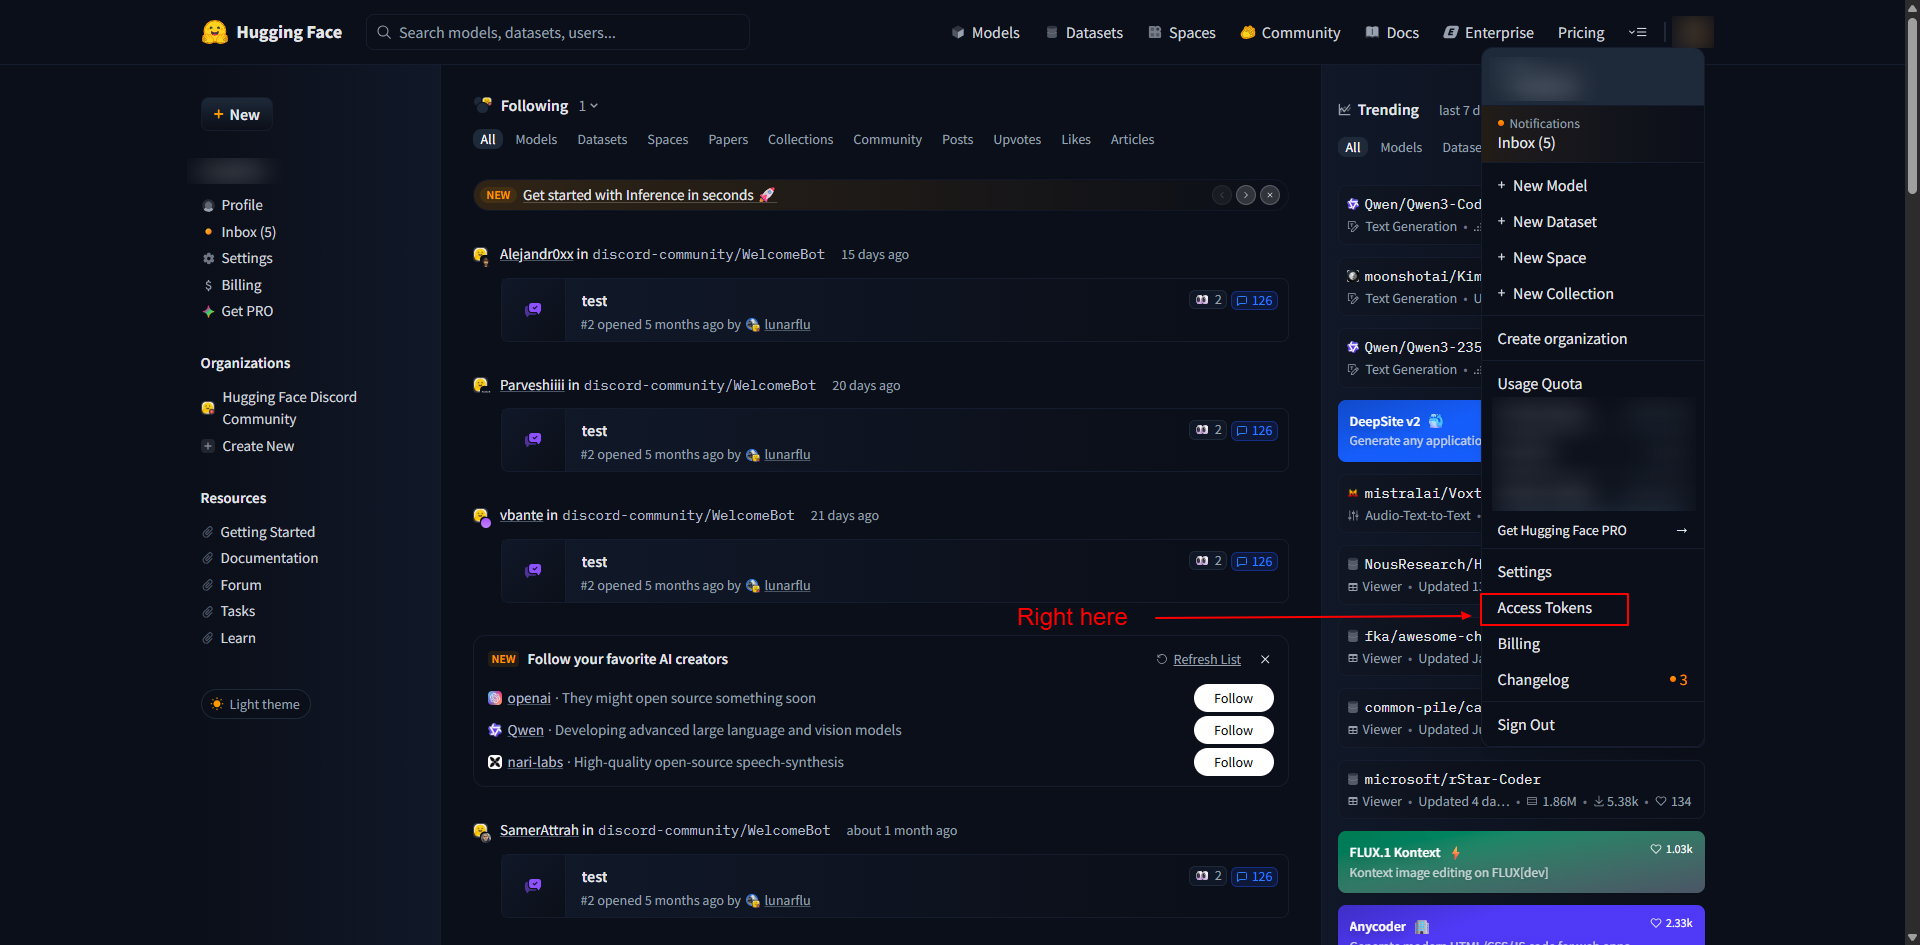Open the DeepSite v2 trending space card
The height and width of the screenshot is (945, 1920).
1410,431
